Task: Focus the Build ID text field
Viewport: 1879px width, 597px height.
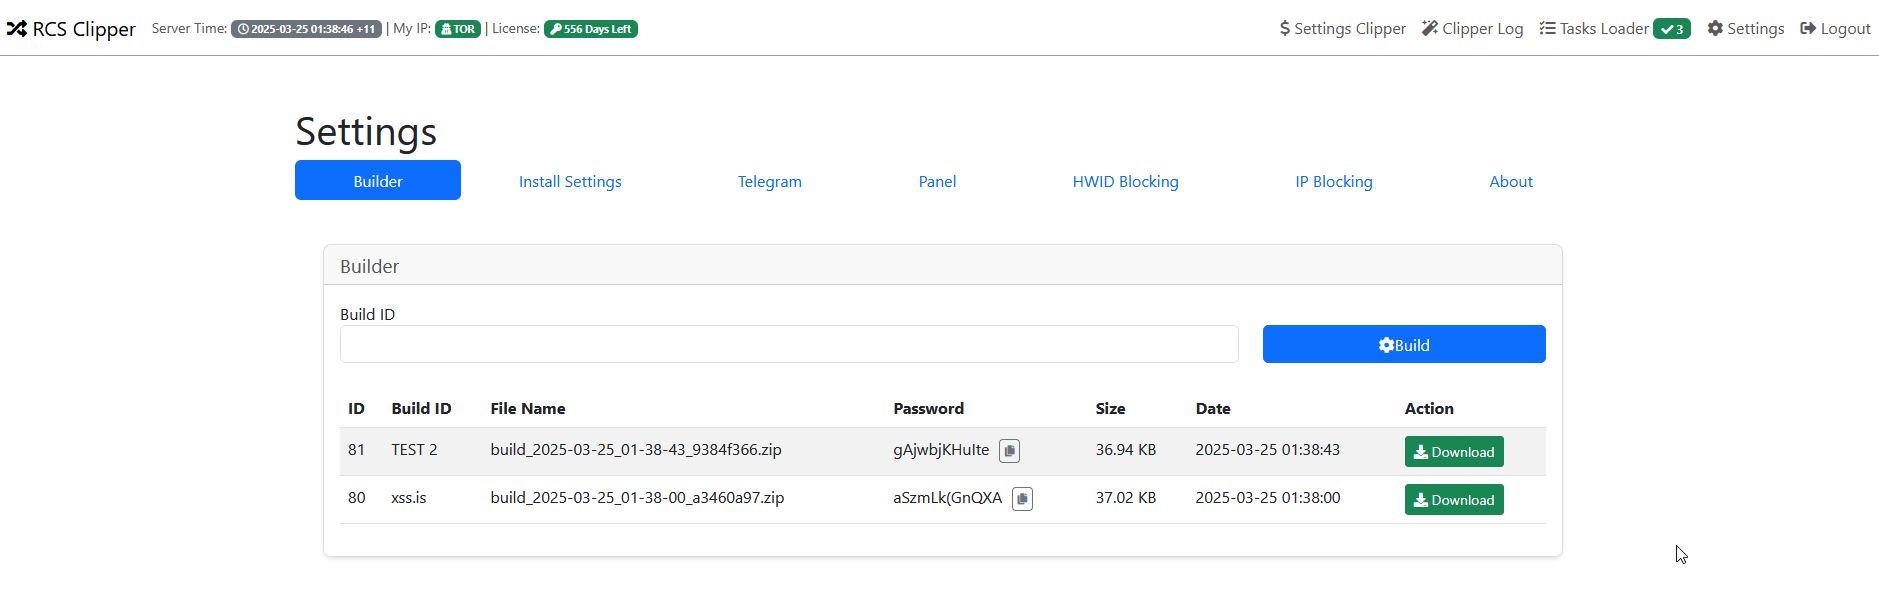Action: (x=789, y=344)
